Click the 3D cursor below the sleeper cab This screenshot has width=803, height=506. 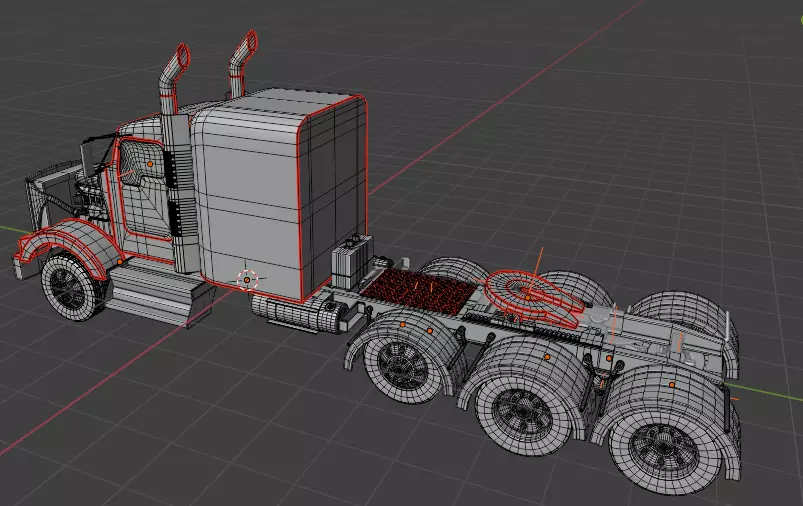[x=247, y=280]
